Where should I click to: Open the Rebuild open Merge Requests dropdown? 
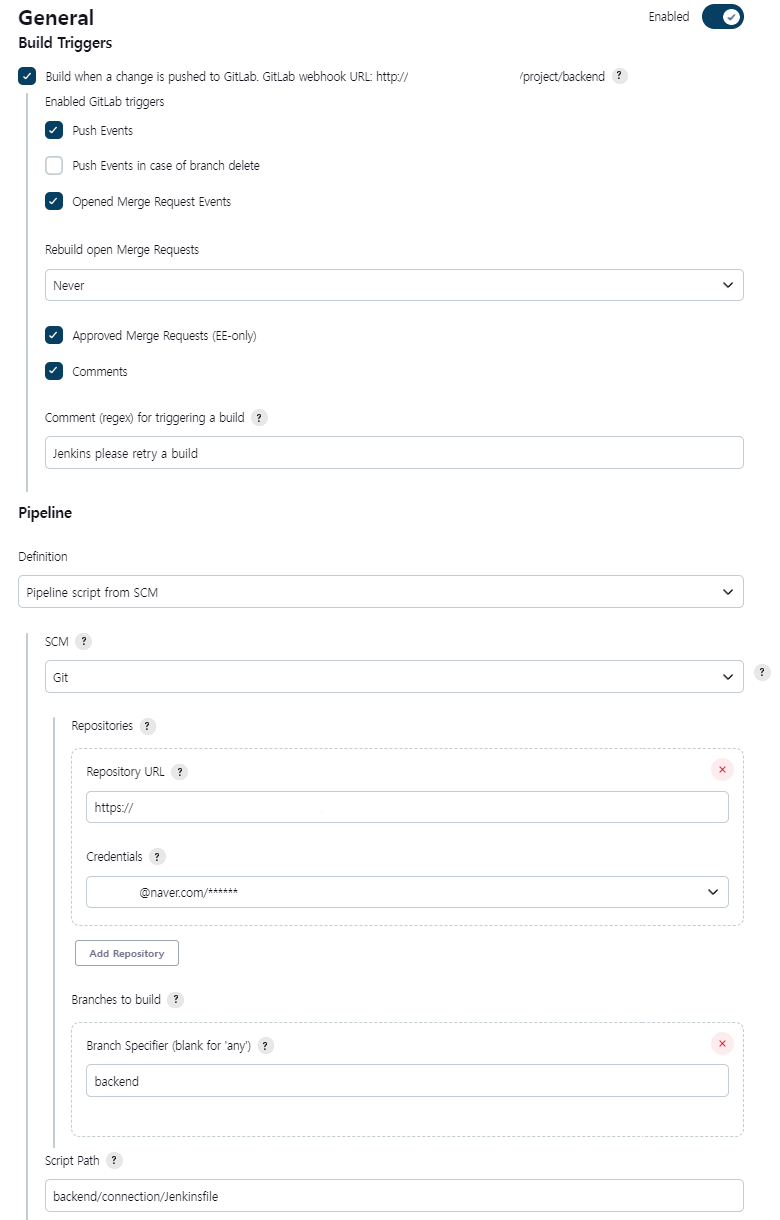point(394,285)
